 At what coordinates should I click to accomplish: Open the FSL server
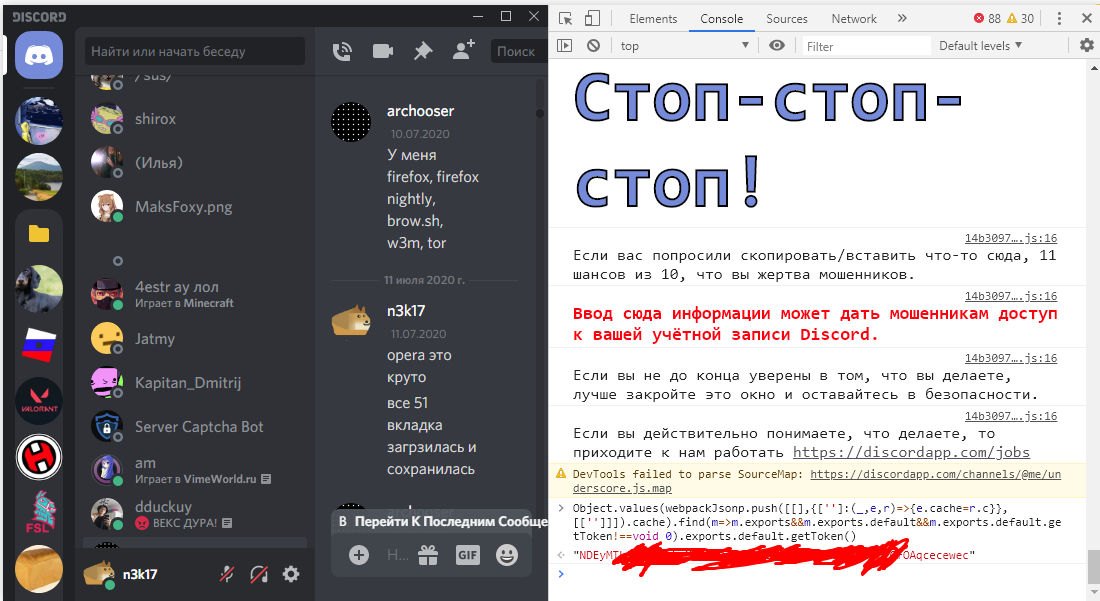pos(39,513)
